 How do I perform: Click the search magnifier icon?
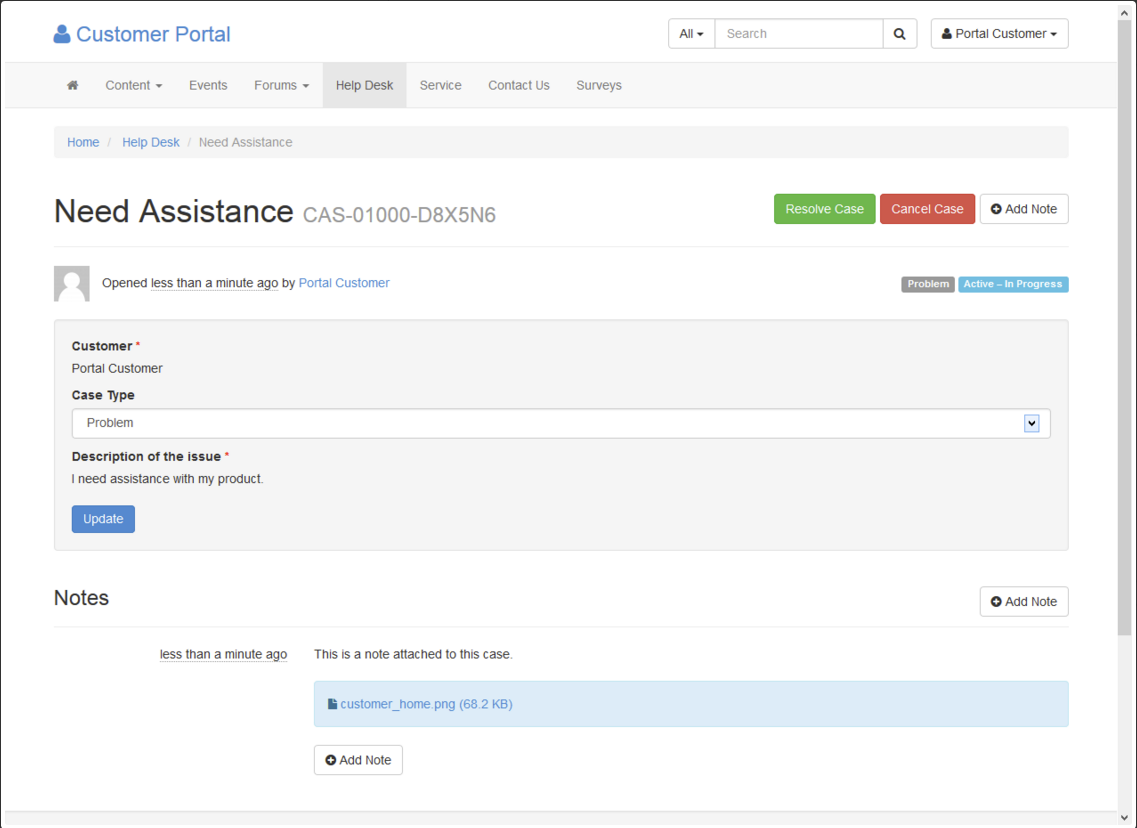900,34
